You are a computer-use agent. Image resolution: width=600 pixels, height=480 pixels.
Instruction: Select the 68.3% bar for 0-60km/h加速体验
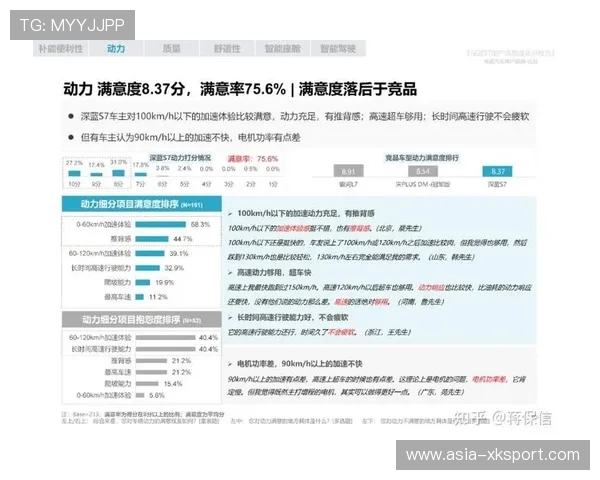click(x=160, y=224)
